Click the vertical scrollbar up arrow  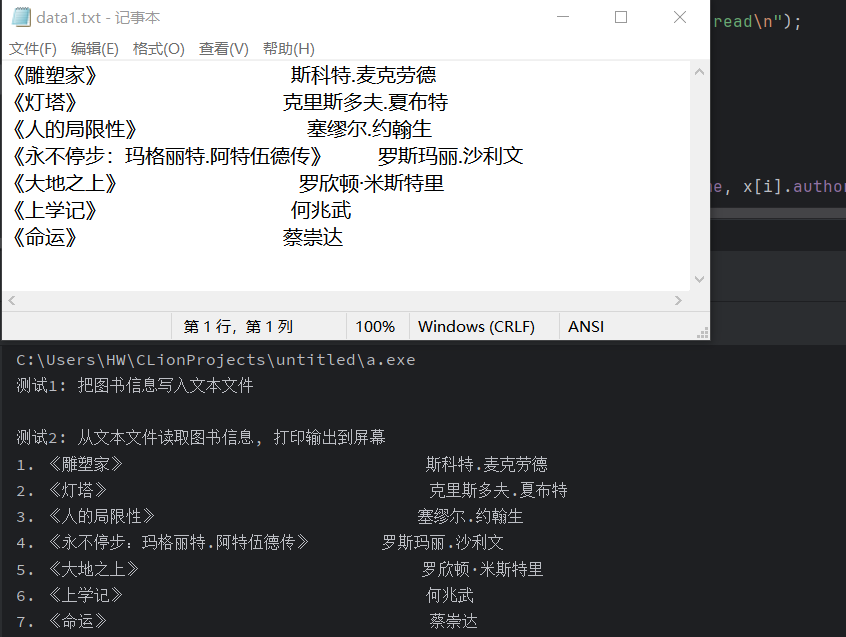699,72
